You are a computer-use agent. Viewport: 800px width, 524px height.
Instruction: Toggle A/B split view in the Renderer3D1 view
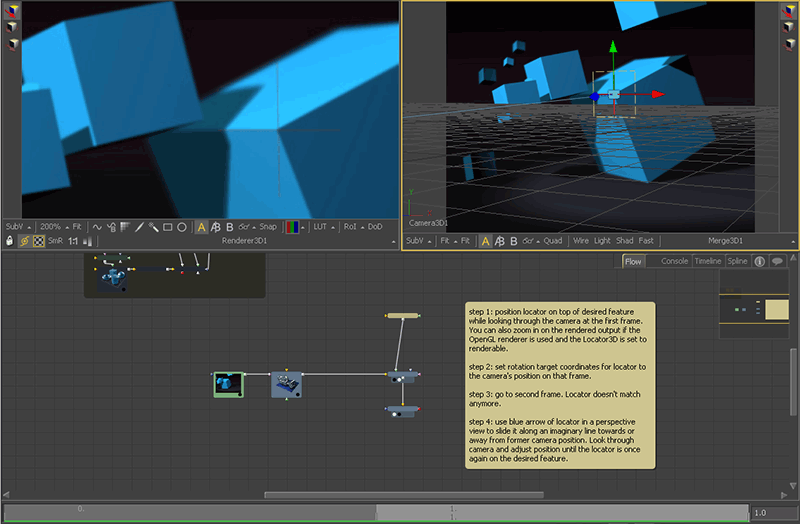click(x=216, y=227)
